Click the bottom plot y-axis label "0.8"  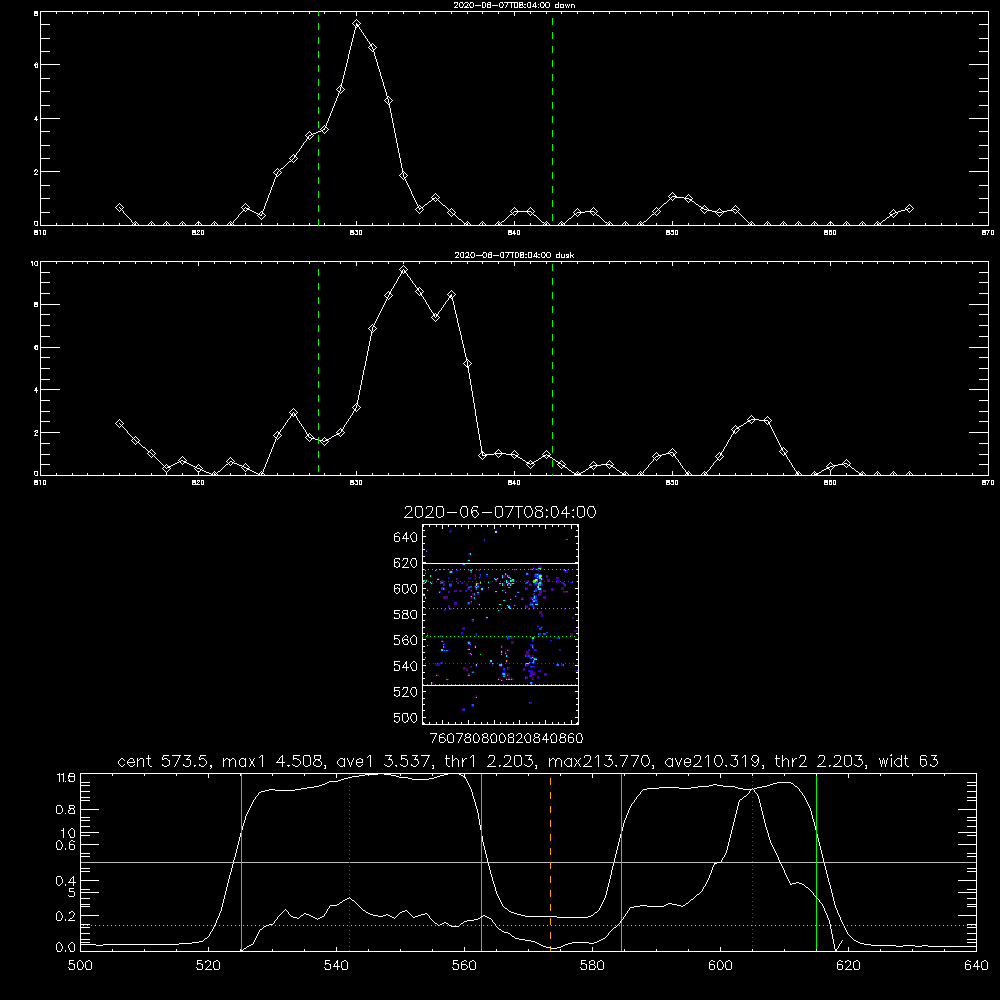[x=66, y=810]
